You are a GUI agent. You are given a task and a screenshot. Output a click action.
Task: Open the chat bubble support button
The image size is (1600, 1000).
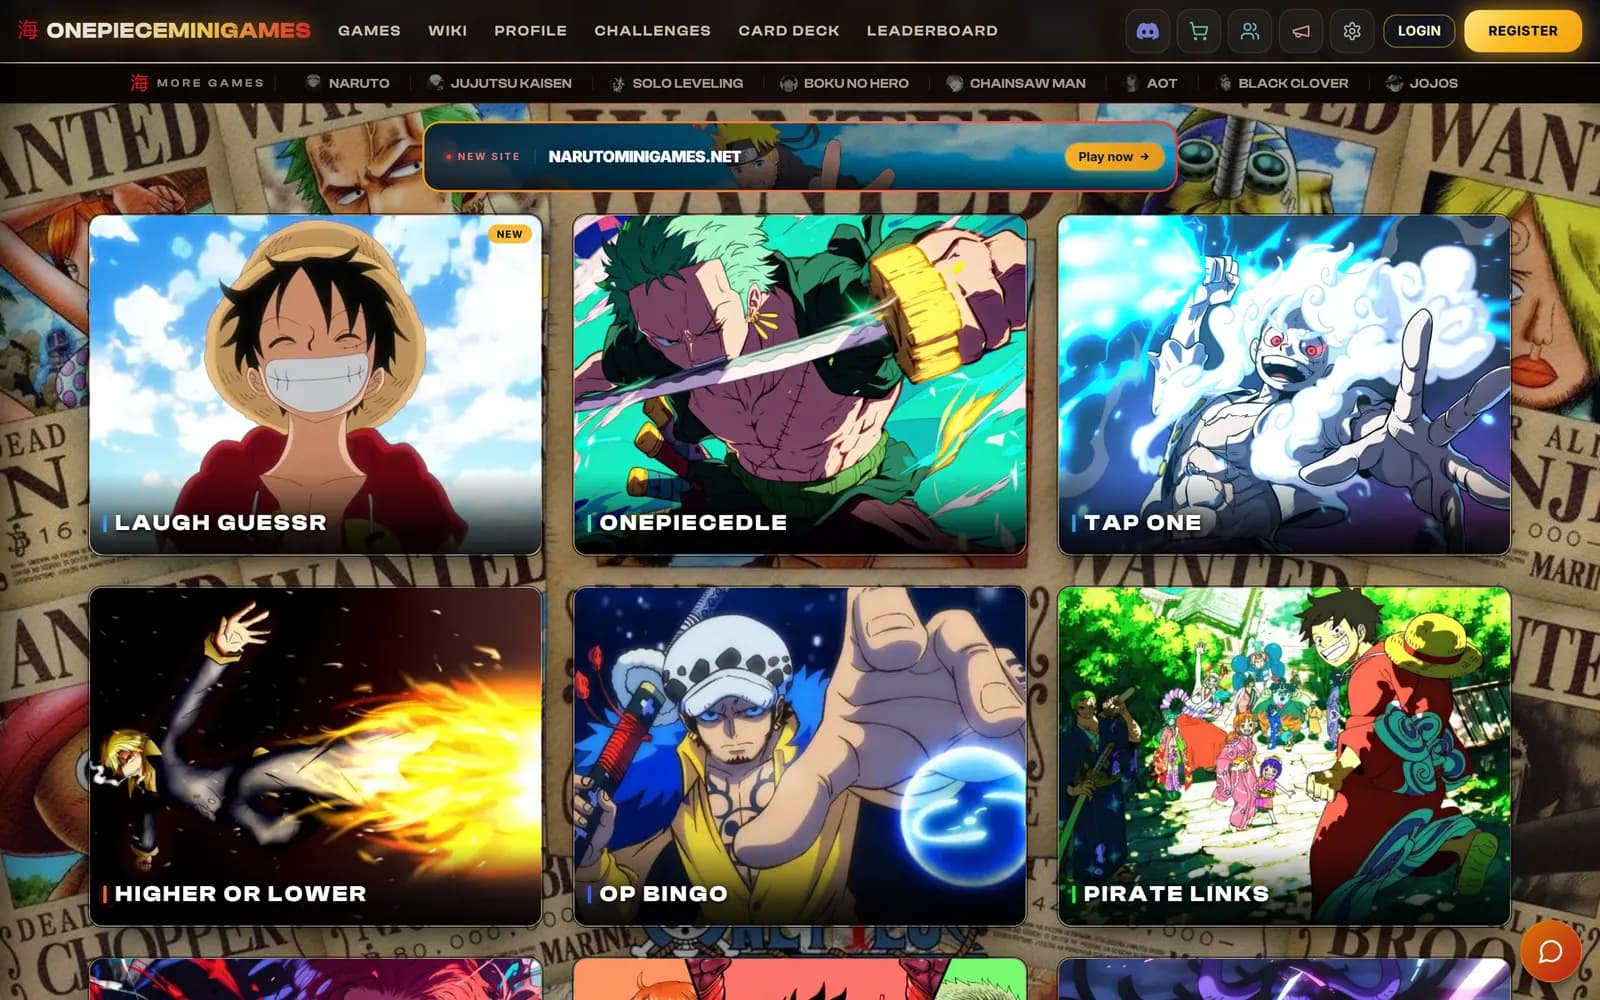1550,951
